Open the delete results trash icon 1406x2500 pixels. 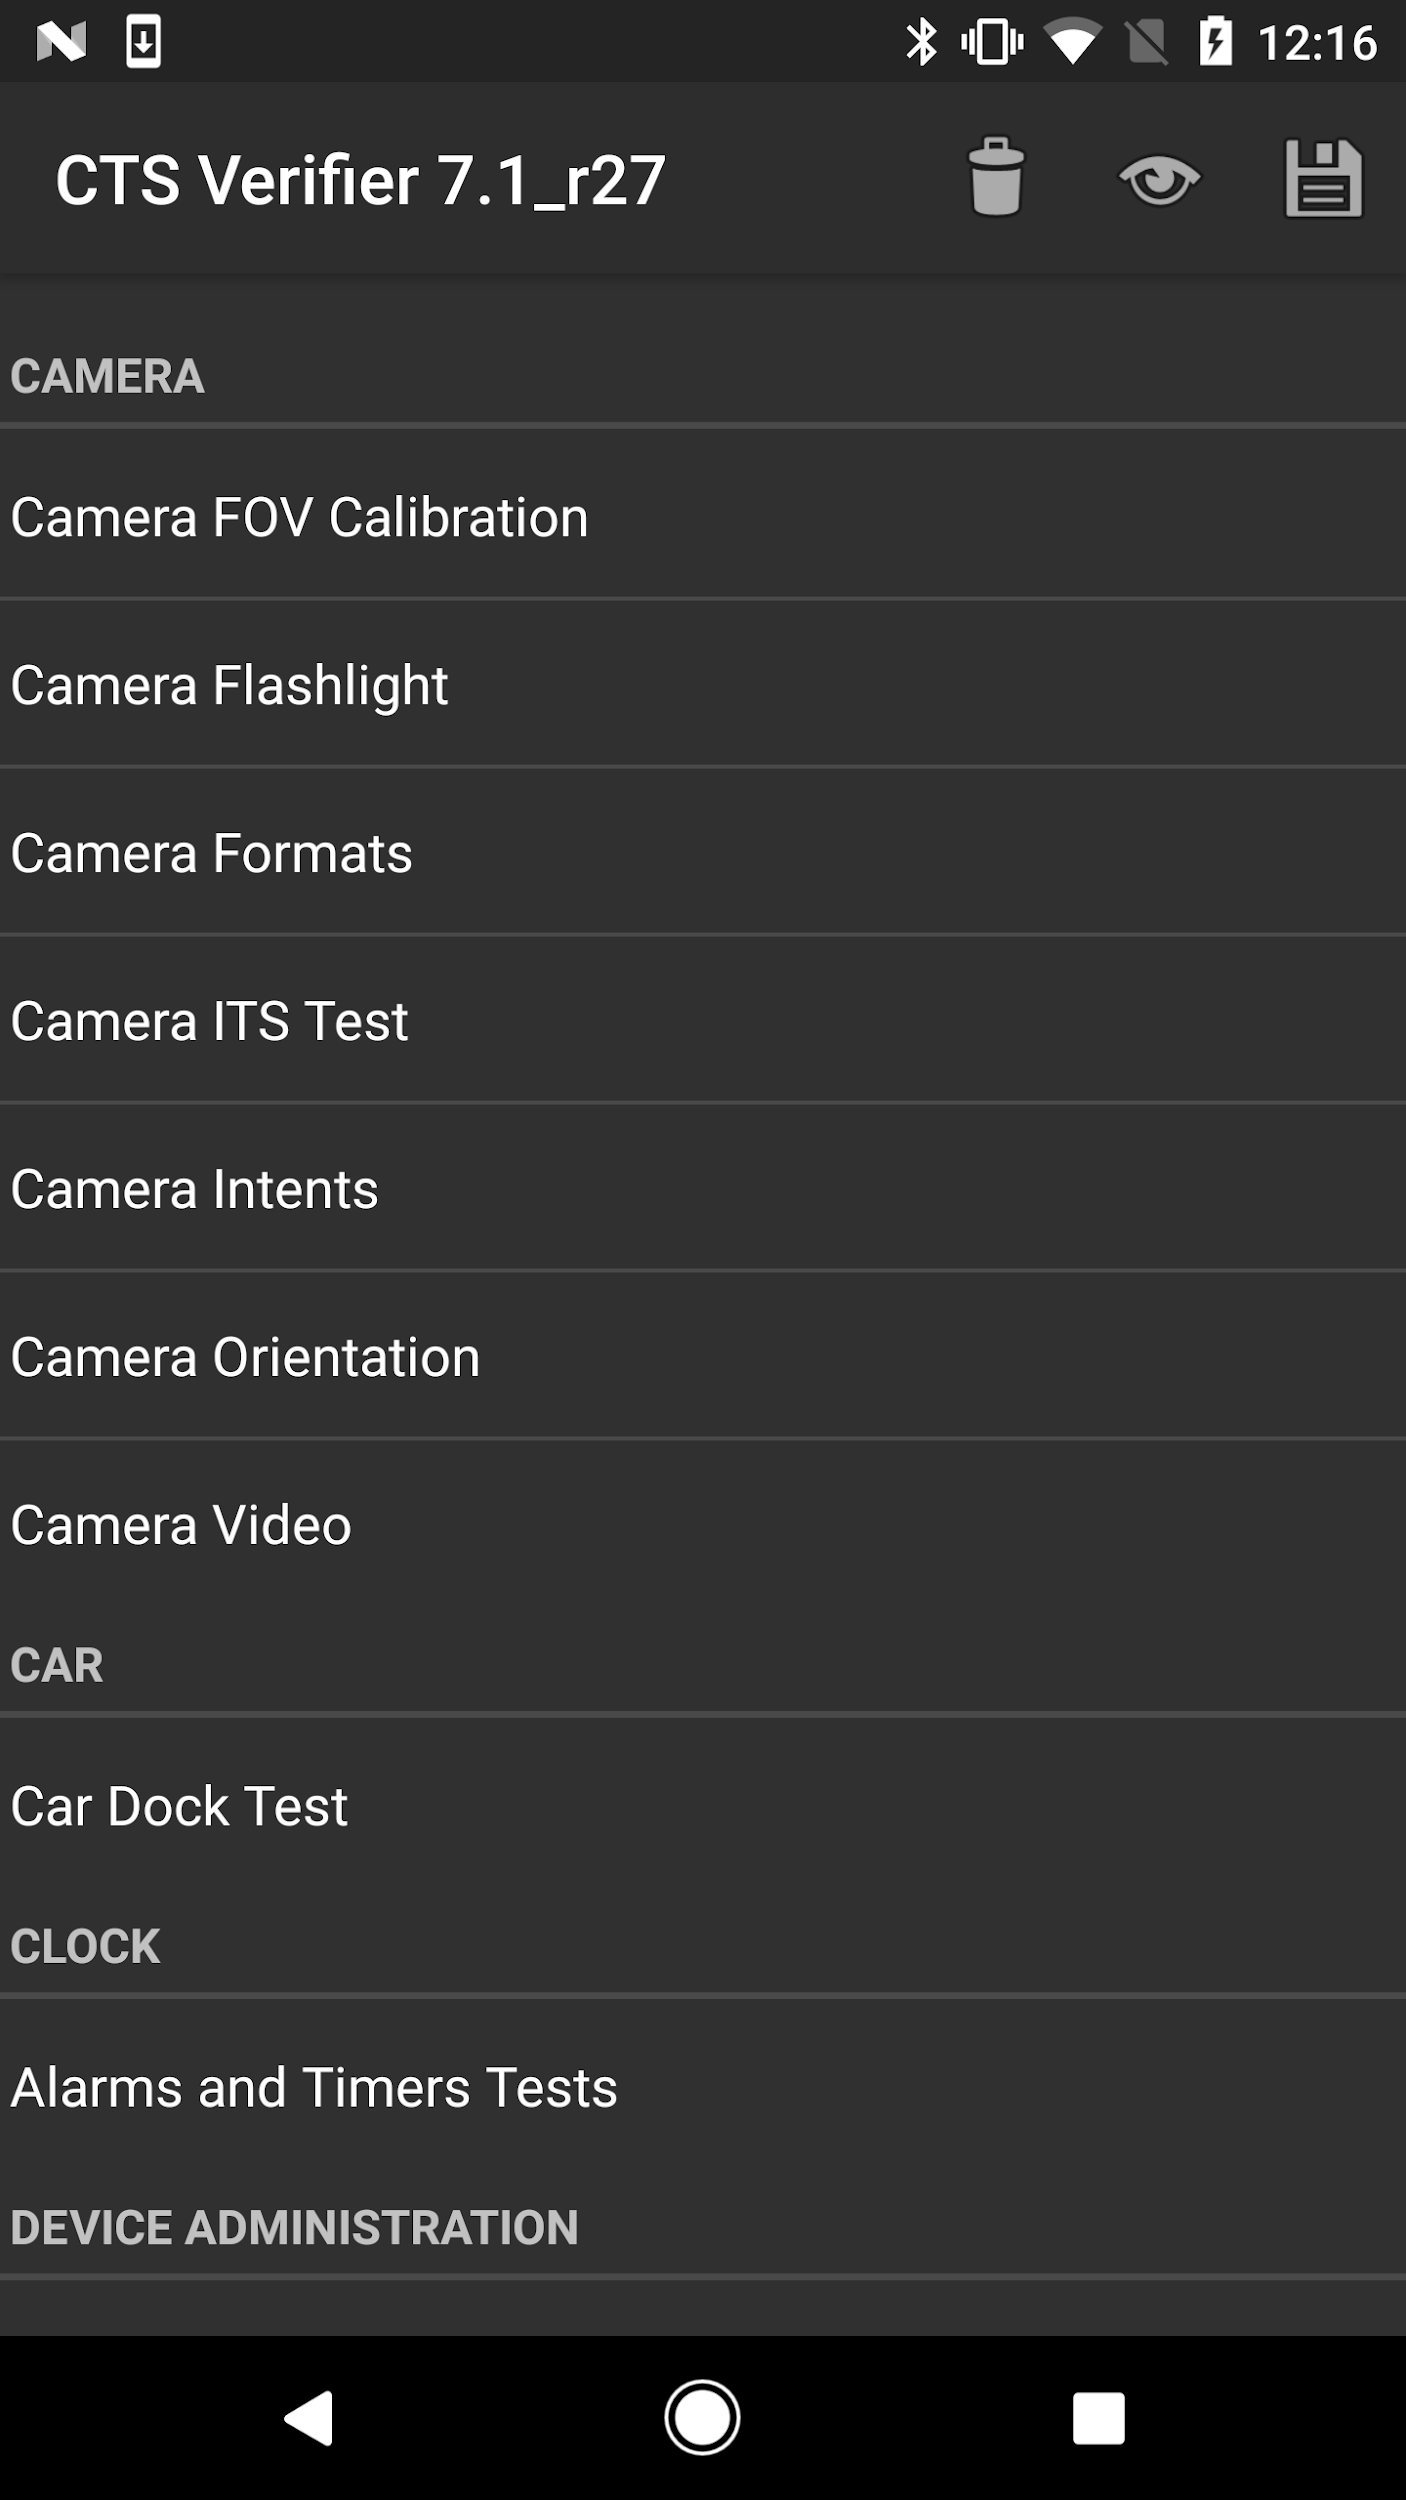pos(996,181)
